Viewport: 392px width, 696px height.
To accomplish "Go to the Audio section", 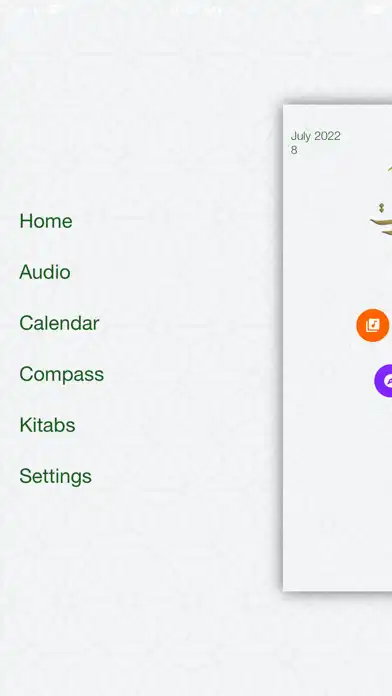I will point(45,272).
